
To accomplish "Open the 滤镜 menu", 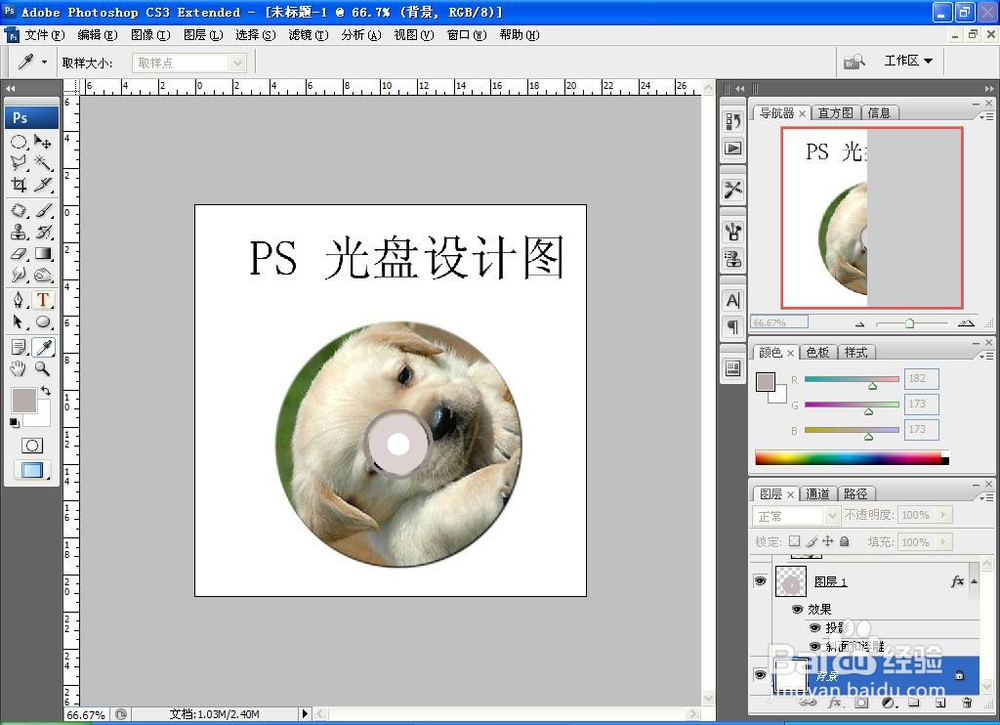I will (307, 34).
